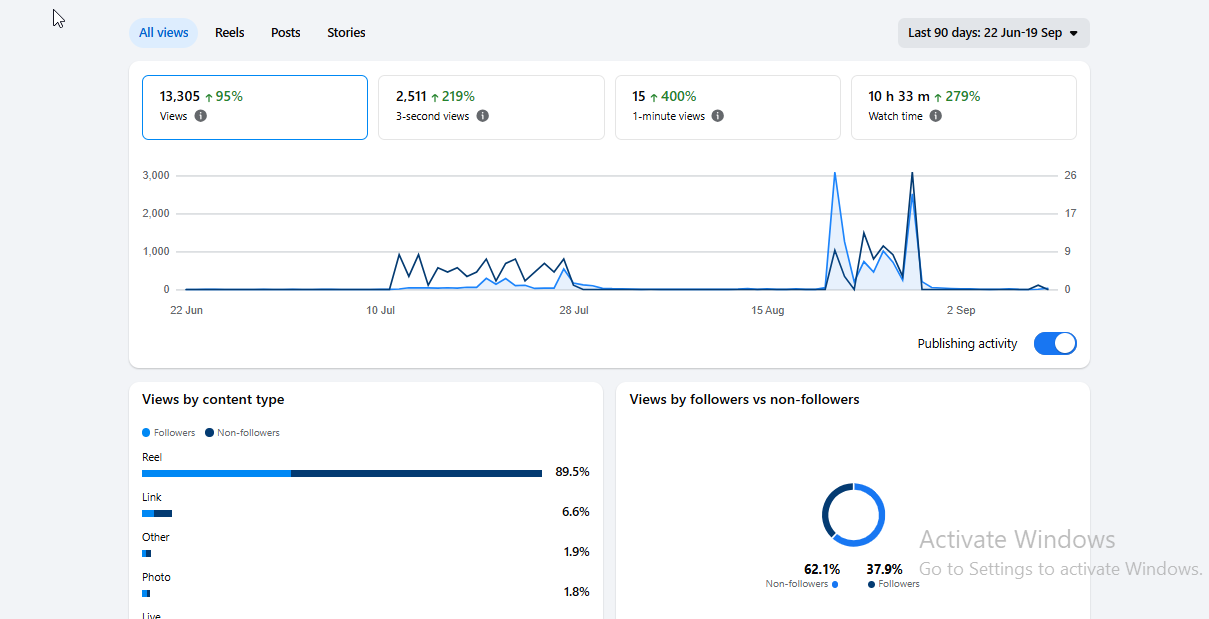
Task: Select the Stories tab
Action: click(x=346, y=33)
